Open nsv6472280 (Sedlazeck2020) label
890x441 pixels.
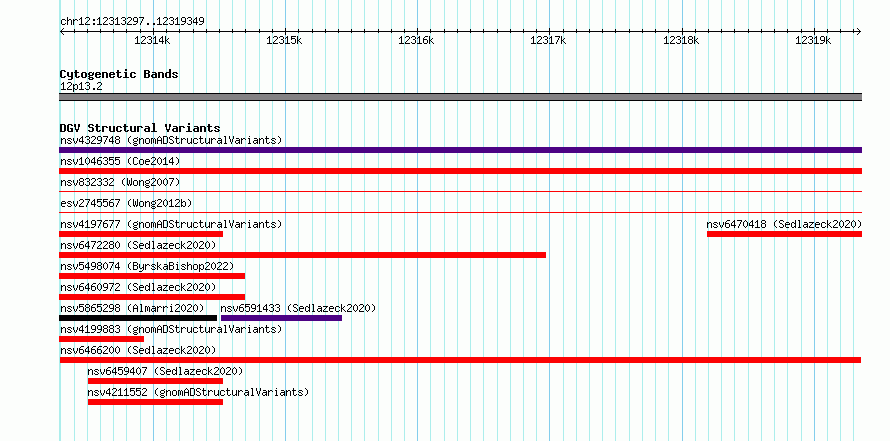coord(138,245)
